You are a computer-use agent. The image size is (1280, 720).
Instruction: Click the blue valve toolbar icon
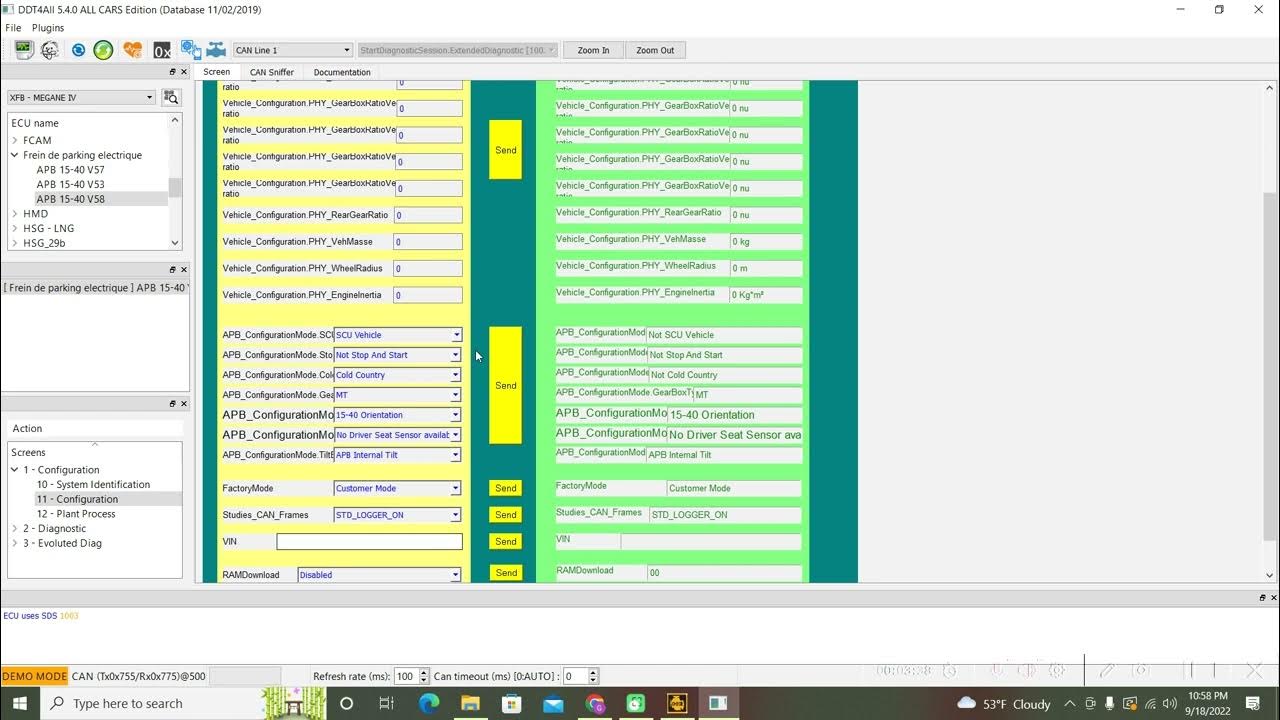pyautogui.click(x=216, y=50)
